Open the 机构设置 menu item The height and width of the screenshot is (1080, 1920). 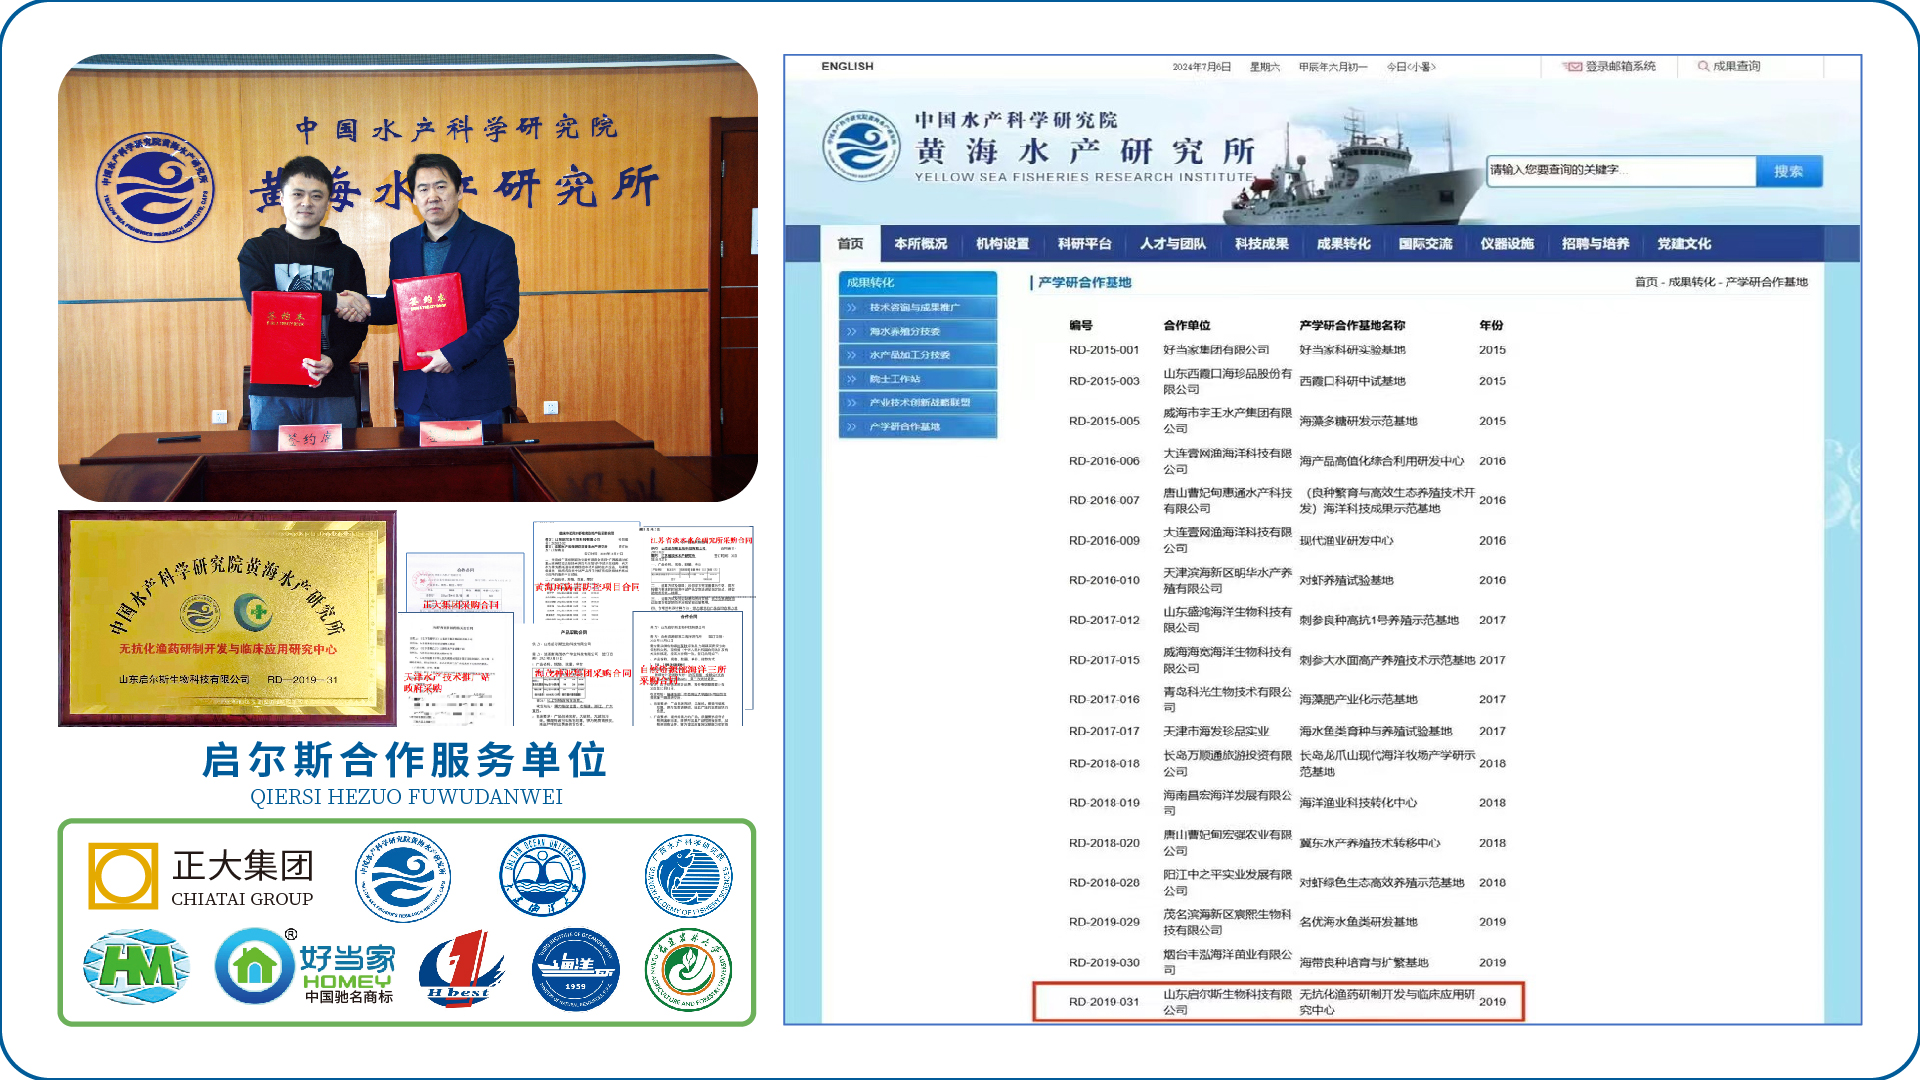pos(1002,244)
